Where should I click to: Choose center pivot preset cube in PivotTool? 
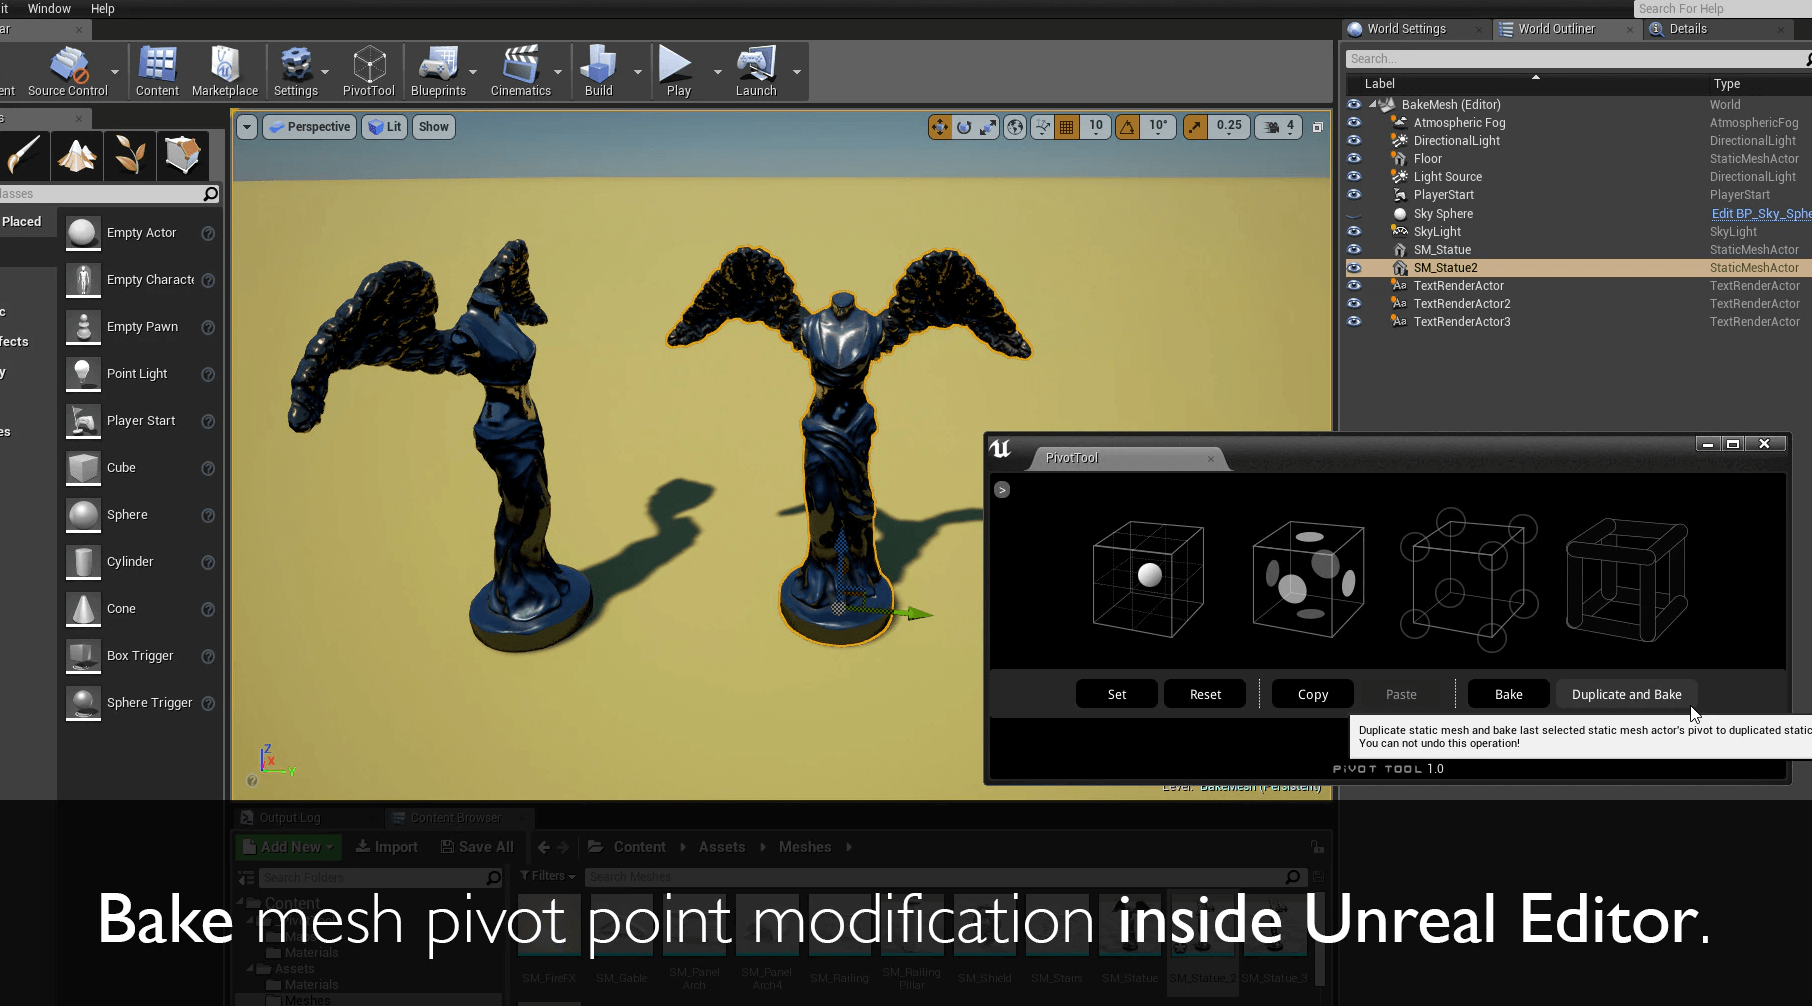point(1148,578)
